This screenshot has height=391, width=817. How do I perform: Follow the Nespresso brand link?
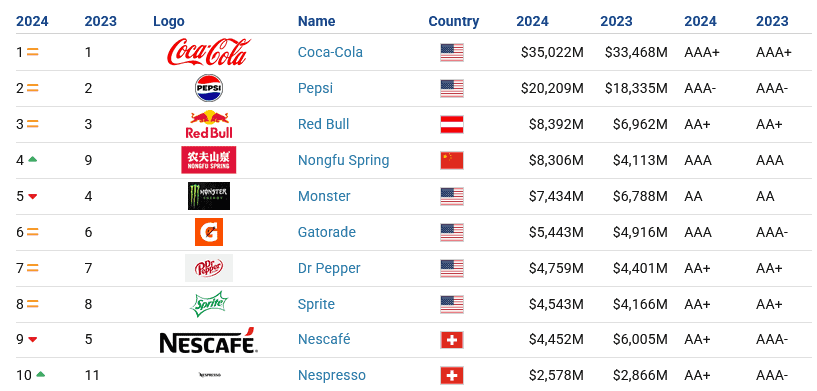(x=332, y=375)
